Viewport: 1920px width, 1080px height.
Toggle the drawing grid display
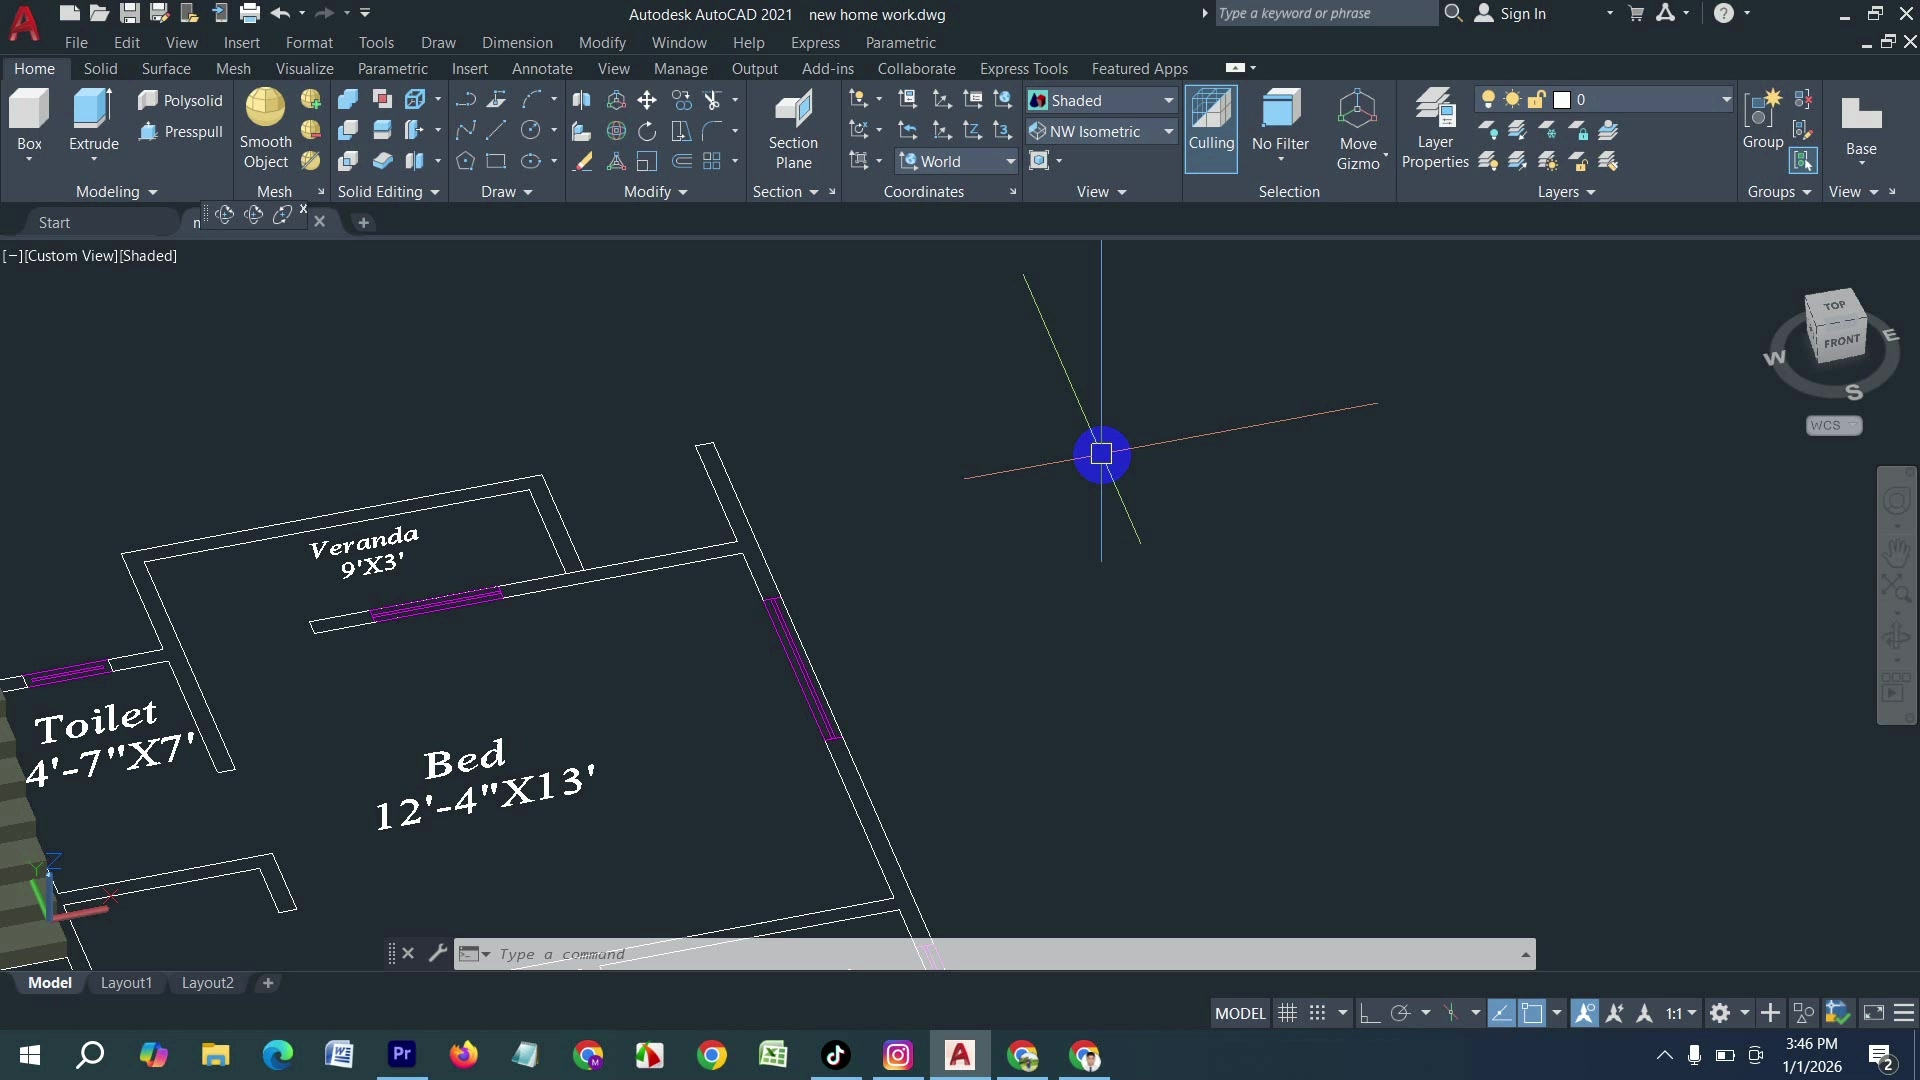[1288, 1013]
